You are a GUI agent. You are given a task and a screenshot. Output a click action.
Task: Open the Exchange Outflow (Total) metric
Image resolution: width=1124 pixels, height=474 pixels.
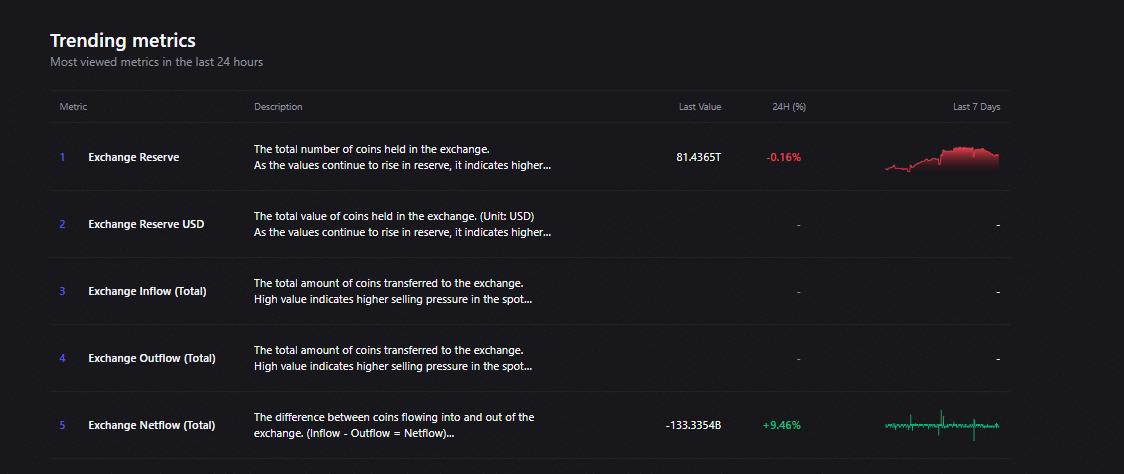pyautogui.click(x=151, y=358)
